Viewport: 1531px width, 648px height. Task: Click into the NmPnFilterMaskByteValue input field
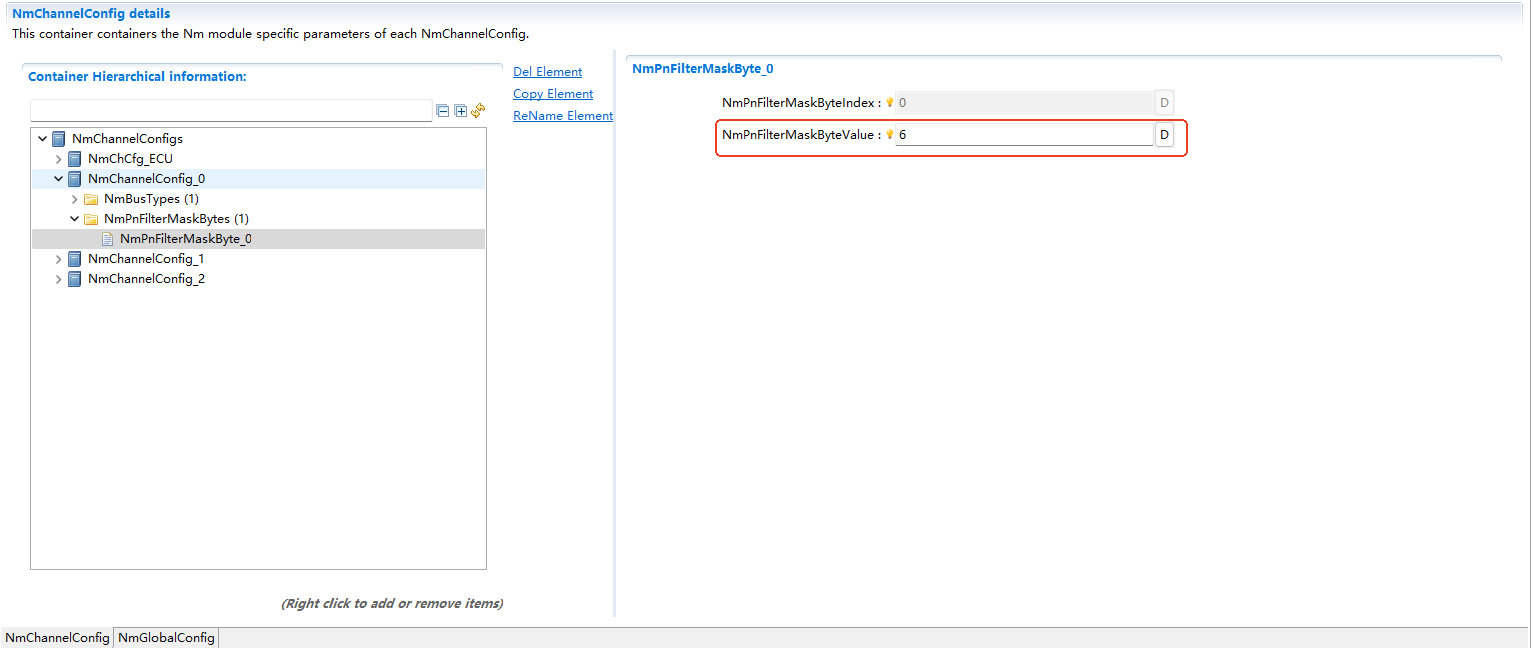[1023, 135]
